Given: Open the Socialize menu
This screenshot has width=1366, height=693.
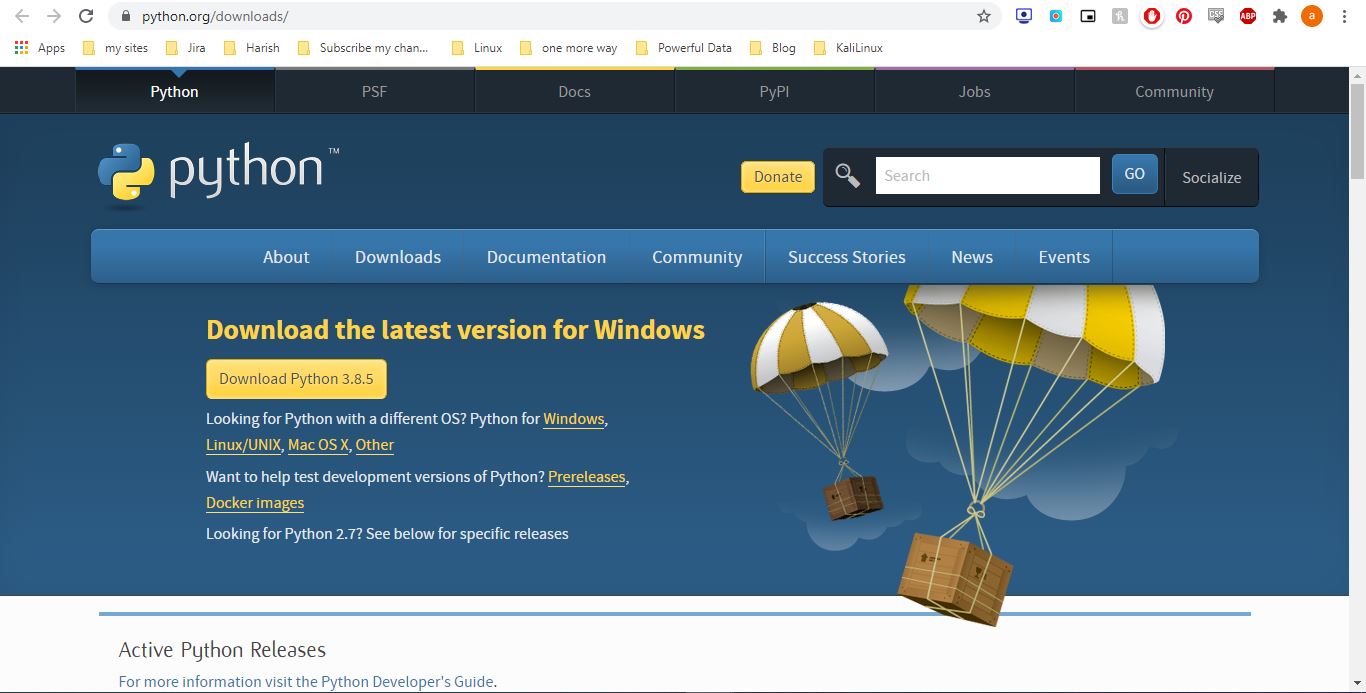Looking at the screenshot, I should [x=1211, y=177].
